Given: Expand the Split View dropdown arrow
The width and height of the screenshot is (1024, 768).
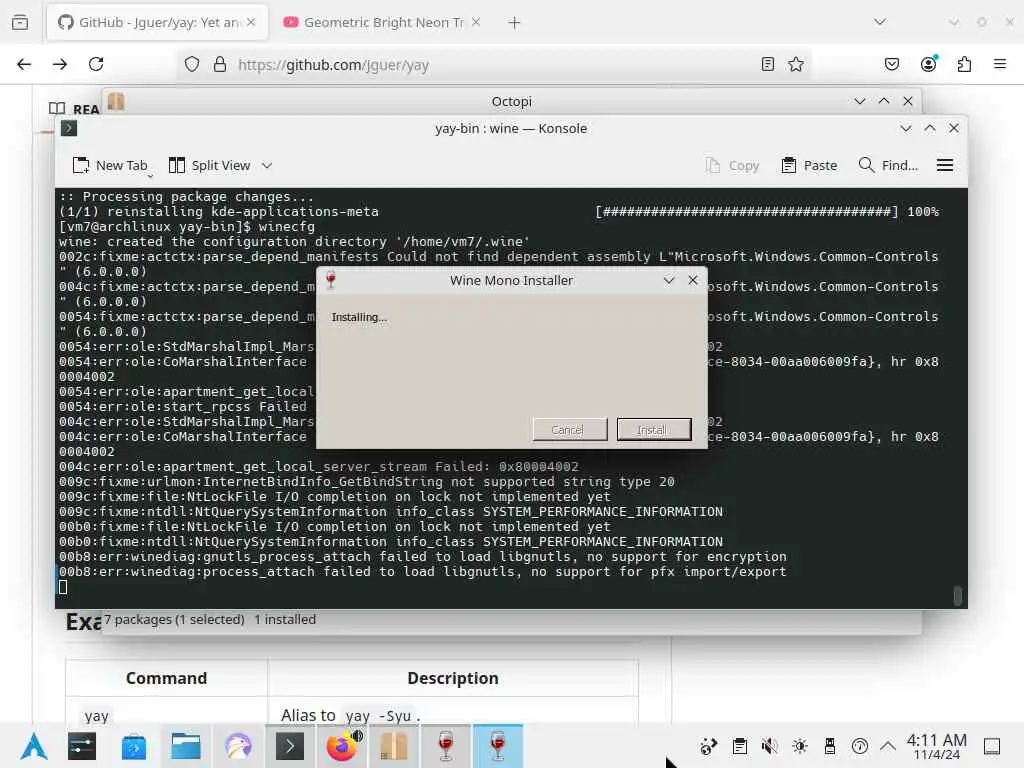Looking at the screenshot, I should [267, 165].
